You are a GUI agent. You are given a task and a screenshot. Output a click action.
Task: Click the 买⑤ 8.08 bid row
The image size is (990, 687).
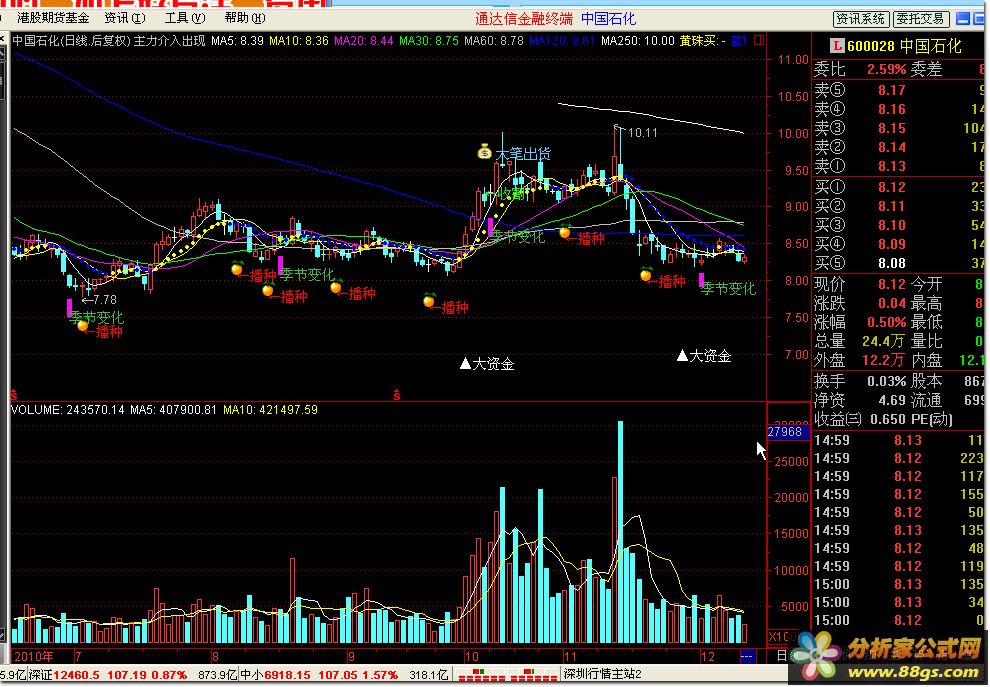click(x=900, y=263)
